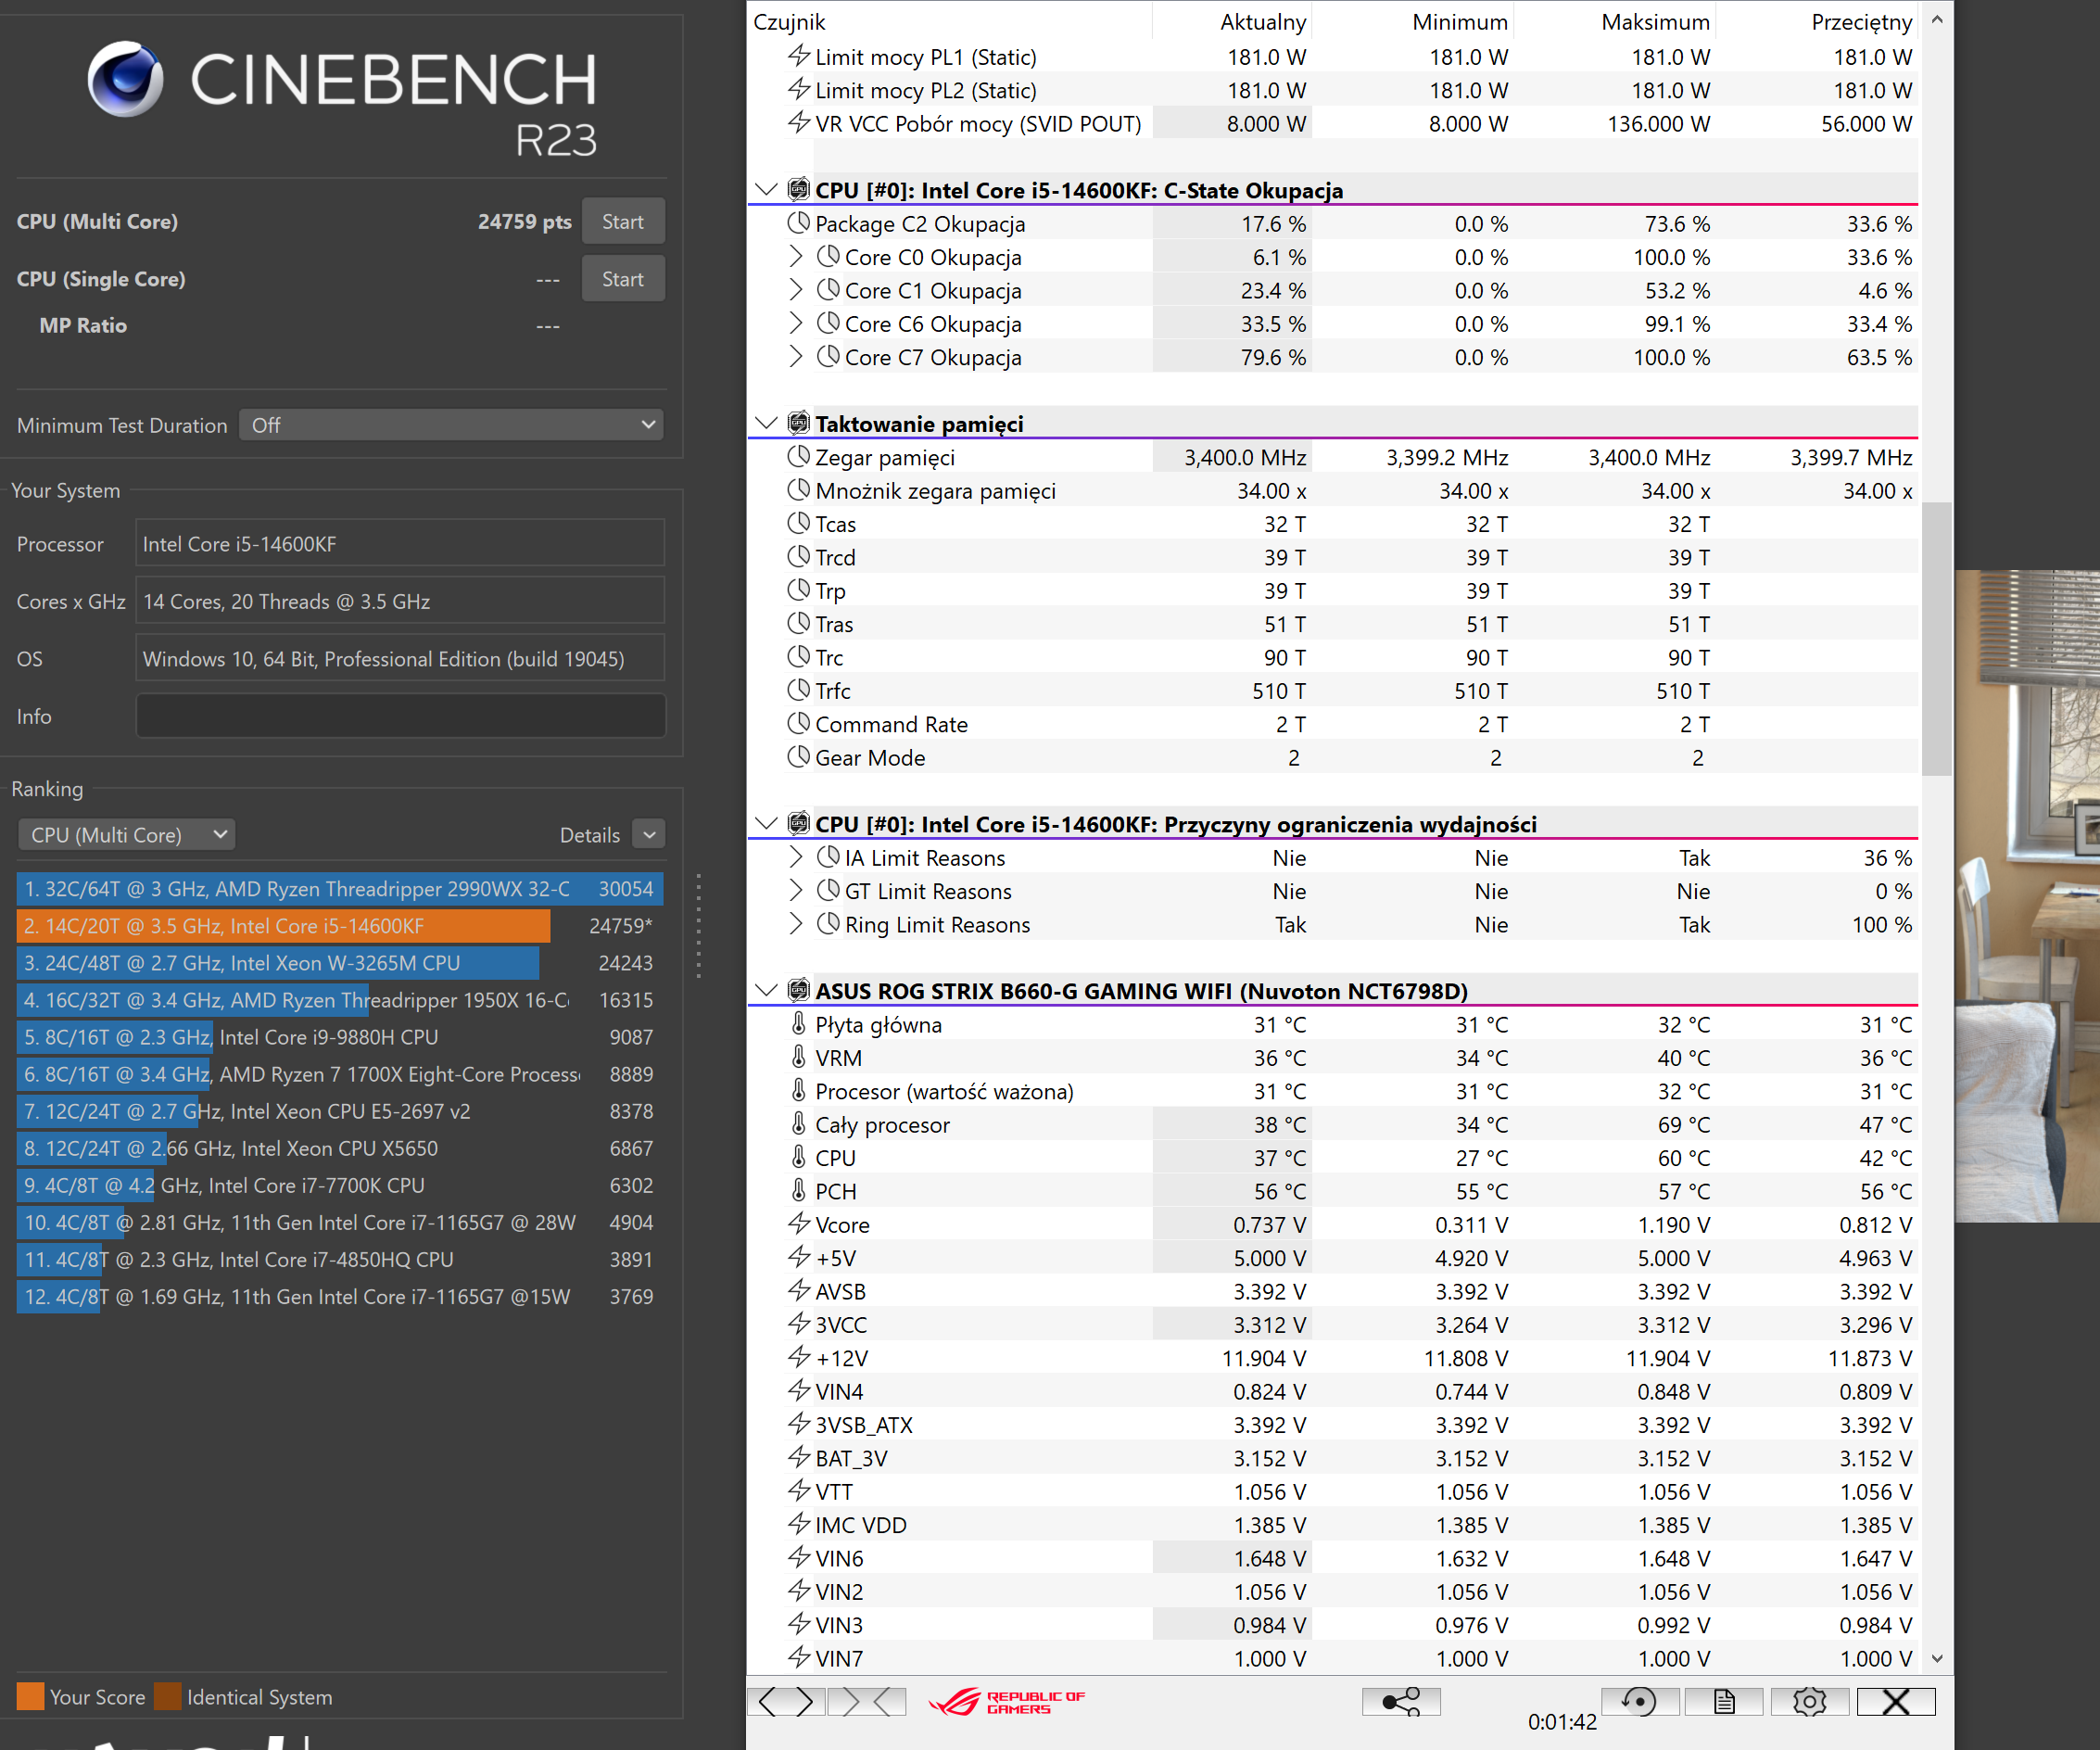Click the Cinebench sphere logo
Screen dimensions: 2100x1750
[126, 79]
